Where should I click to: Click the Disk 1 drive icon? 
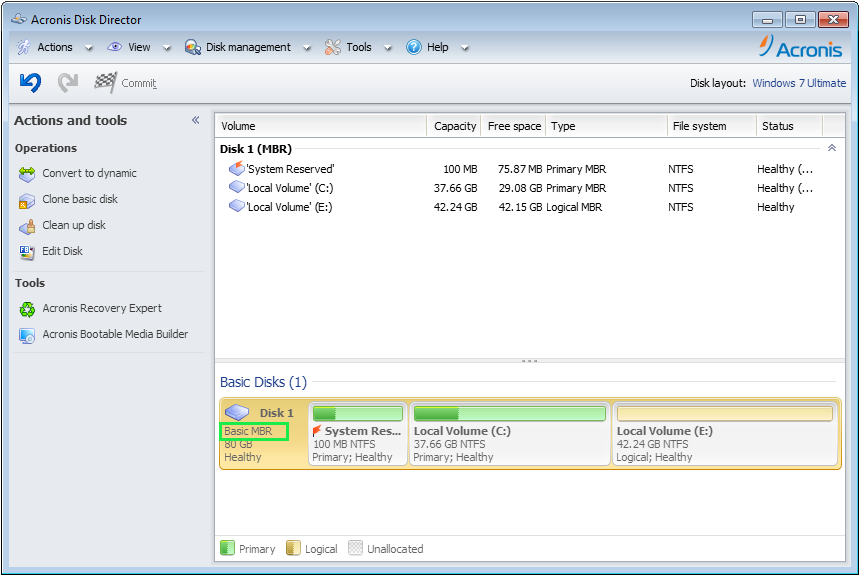[237, 411]
